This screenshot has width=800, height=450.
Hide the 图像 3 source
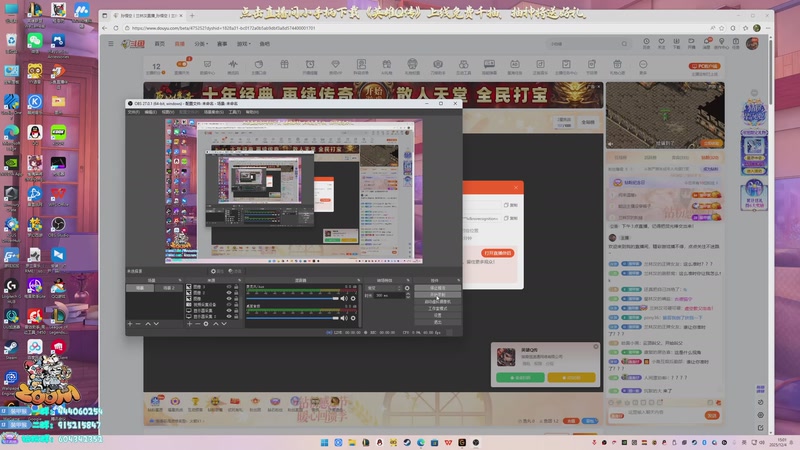click(x=229, y=287)
